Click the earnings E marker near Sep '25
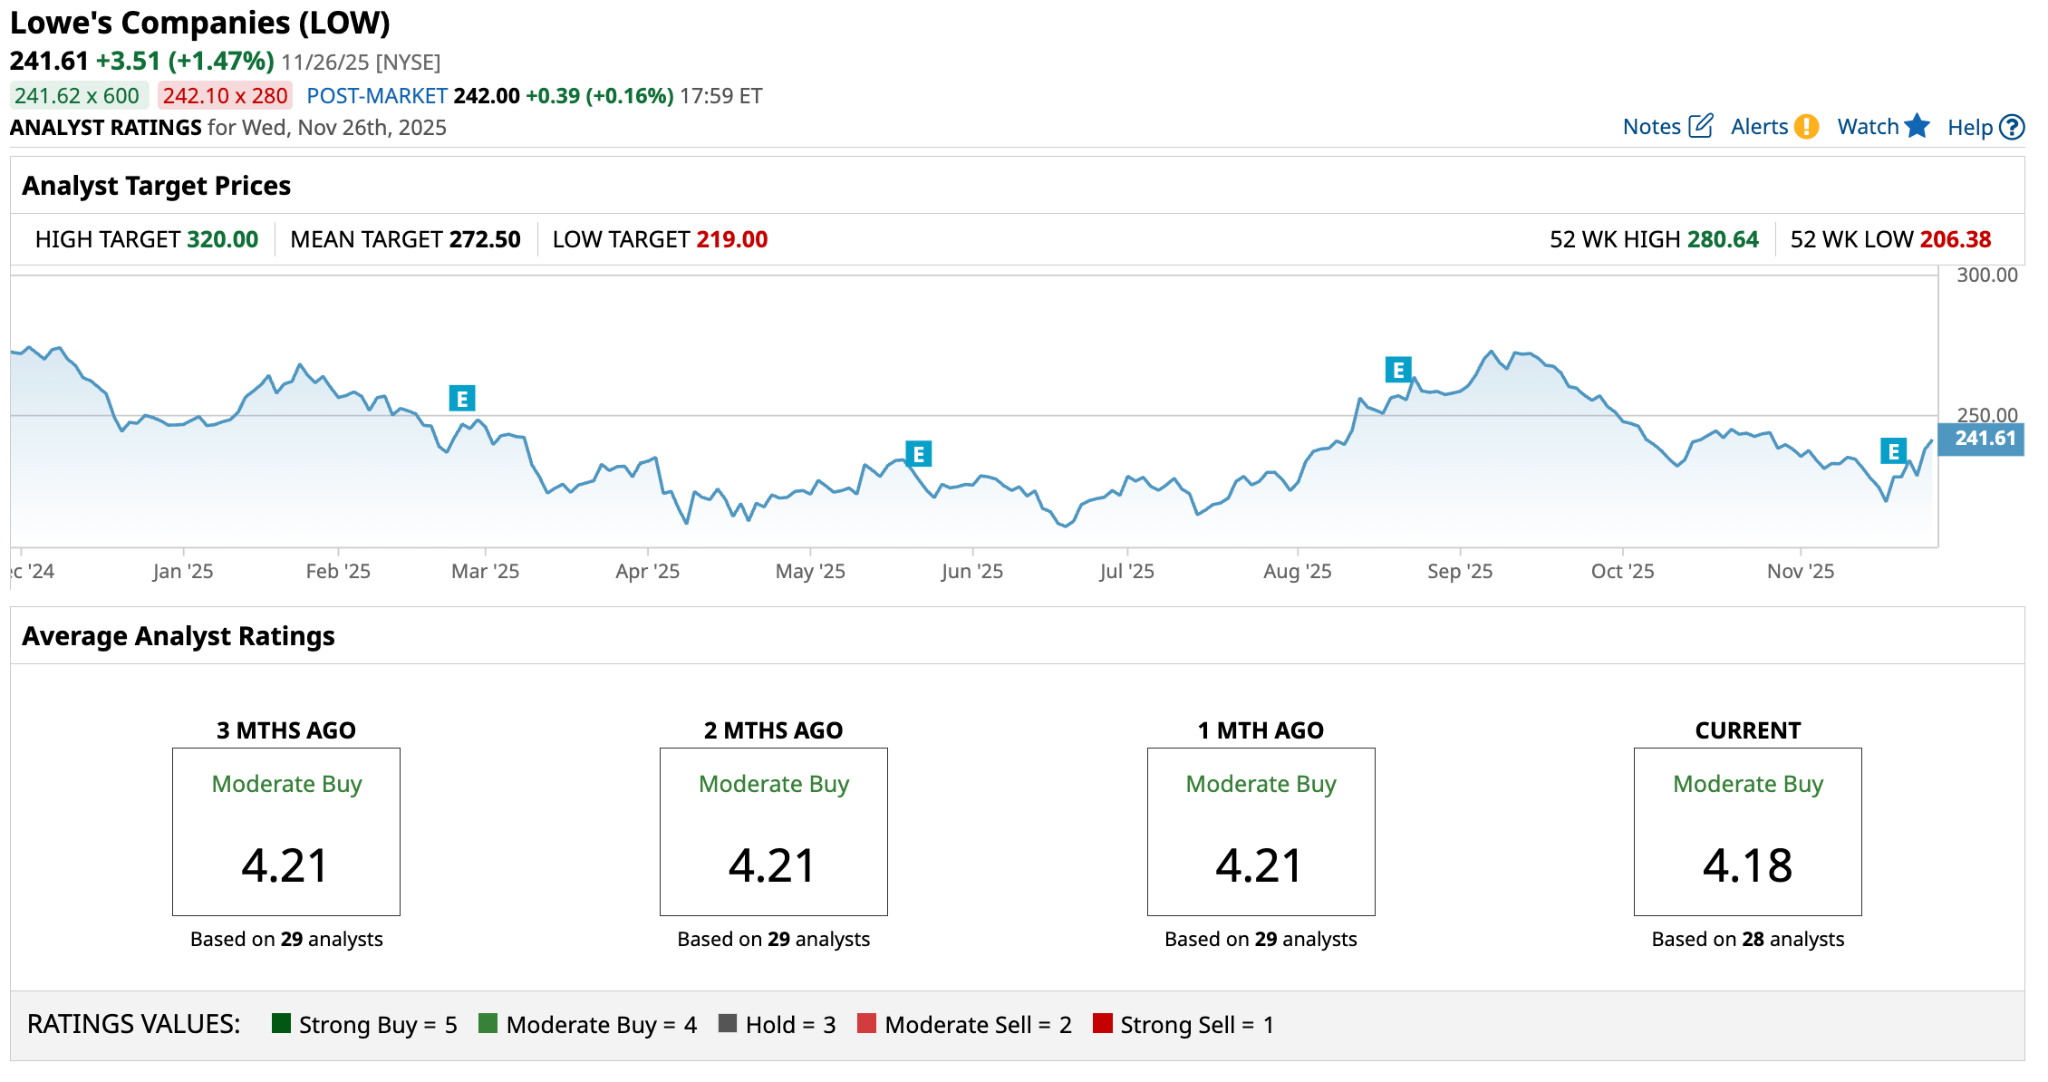The width and height of the screenshot is (2048, 1082). point(1398,370)
